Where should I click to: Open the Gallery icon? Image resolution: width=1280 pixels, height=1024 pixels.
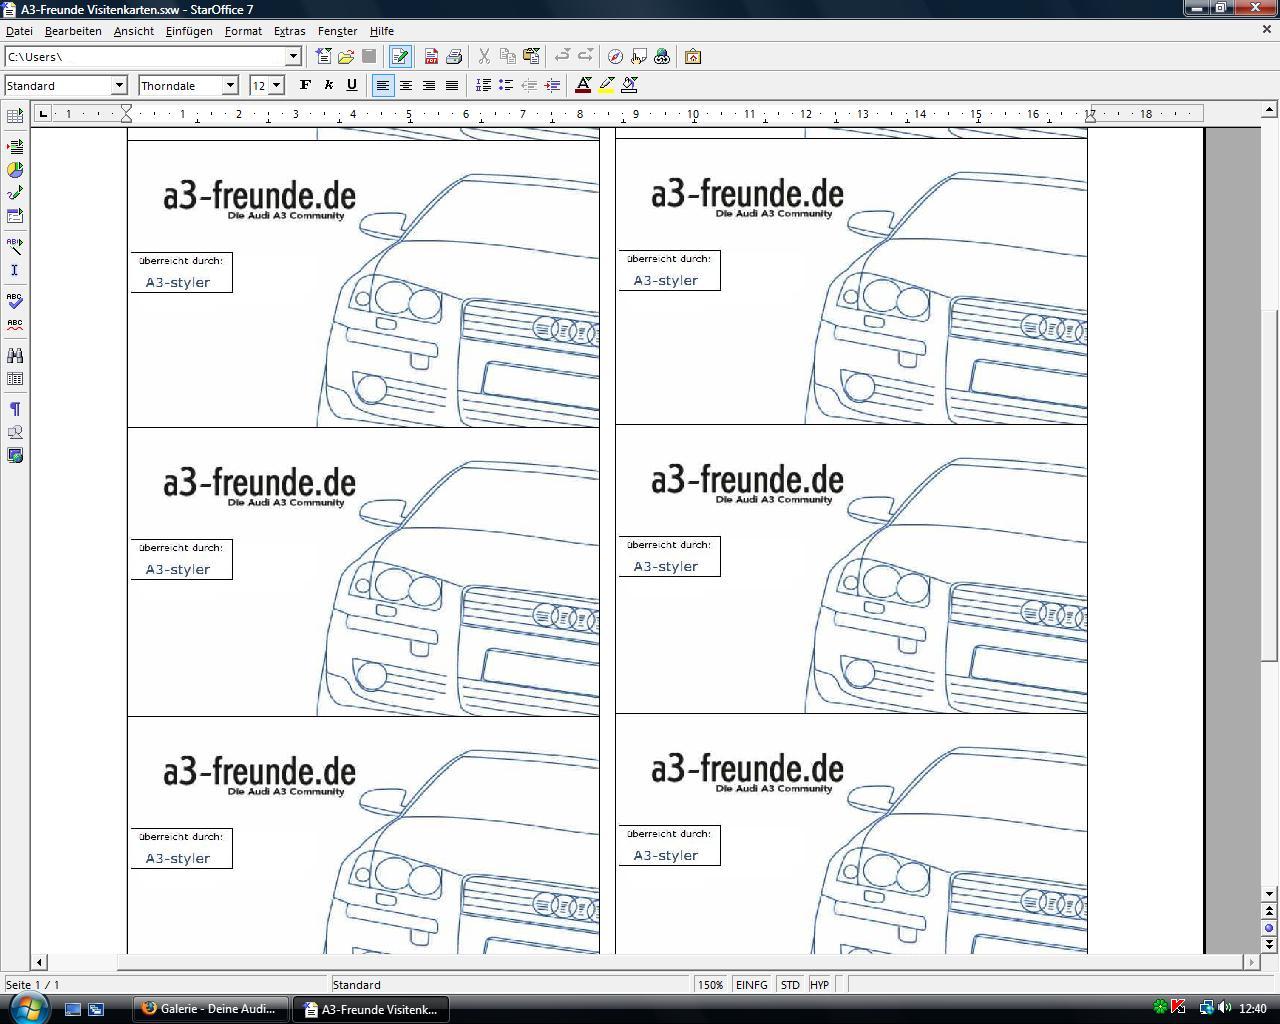[693, 57]
